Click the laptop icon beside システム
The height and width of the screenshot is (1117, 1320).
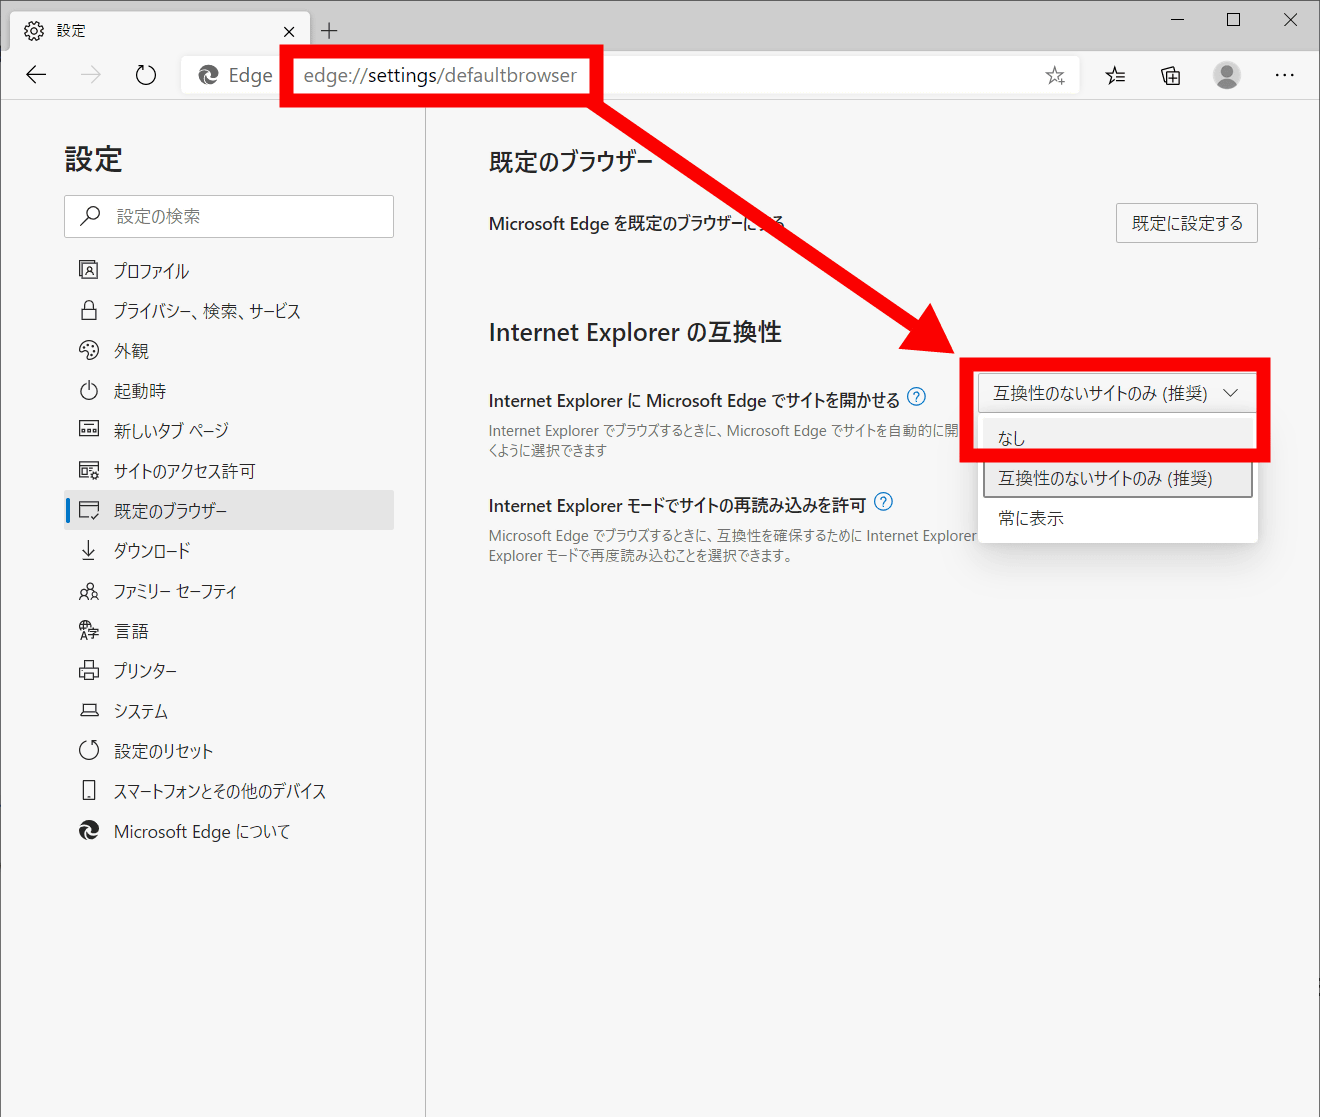(89, 710)
